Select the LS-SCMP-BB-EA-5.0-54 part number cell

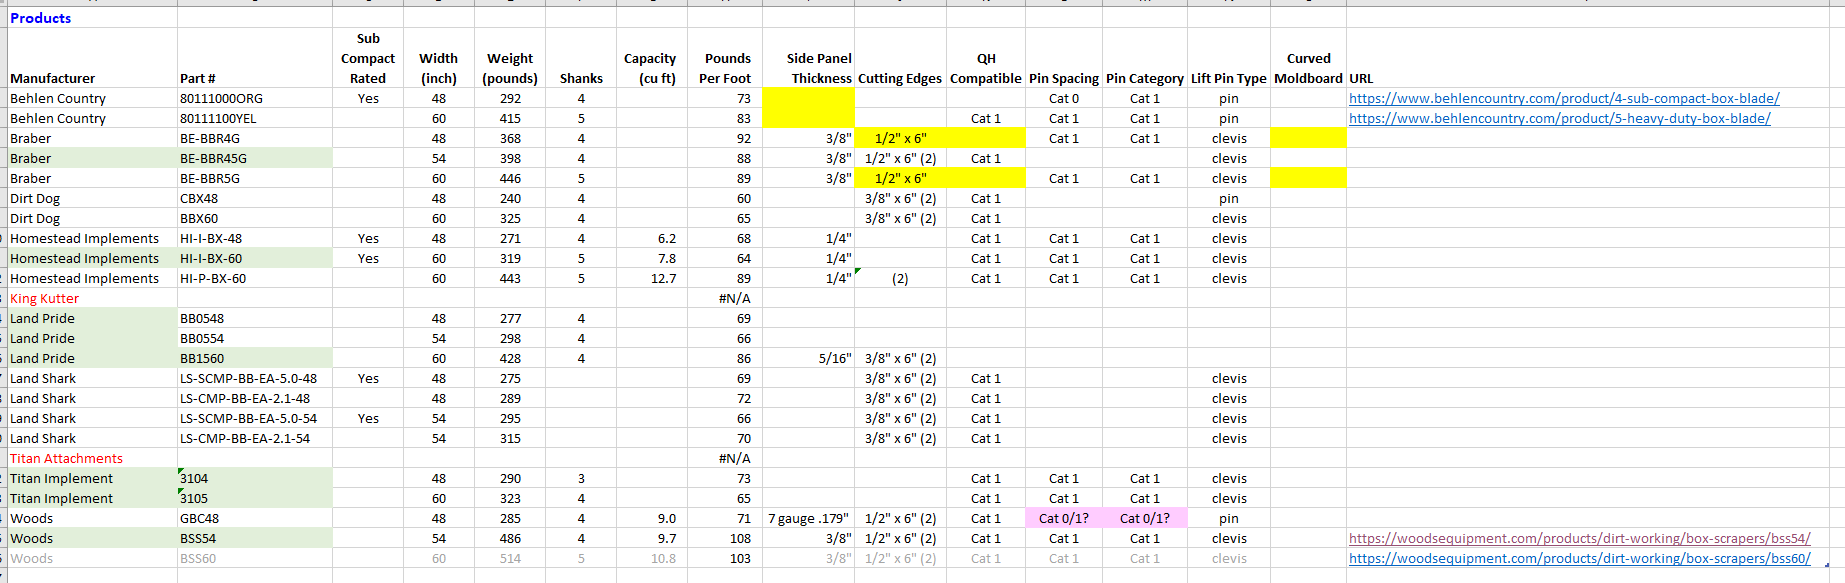tap(248, 418)
